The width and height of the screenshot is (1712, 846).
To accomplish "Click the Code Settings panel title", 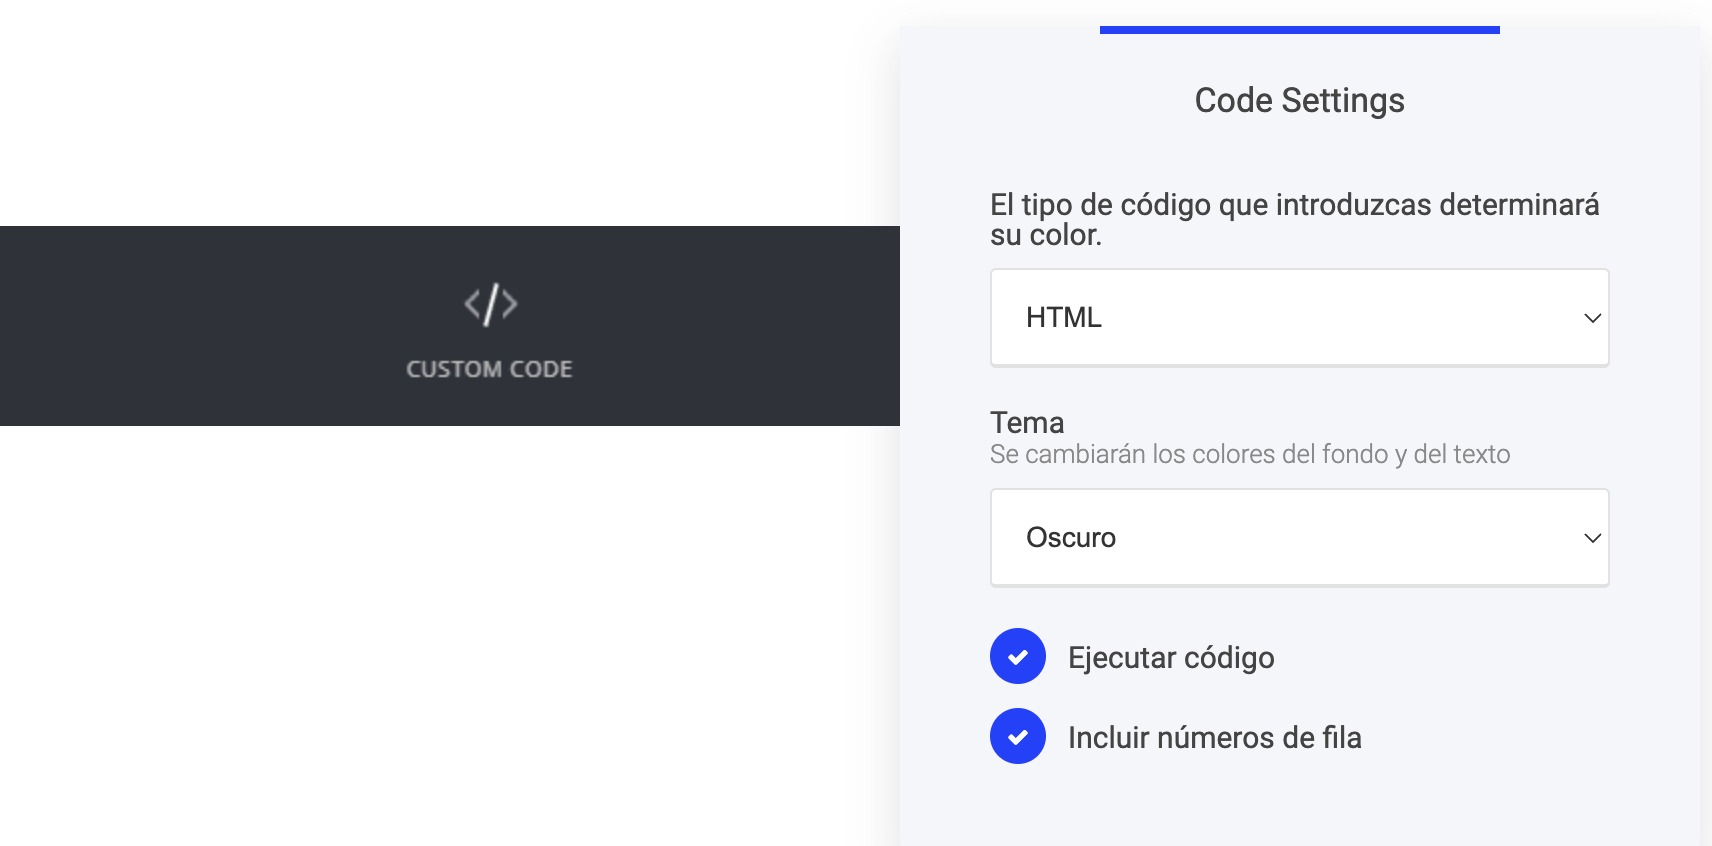I will tap(1299, 100).
